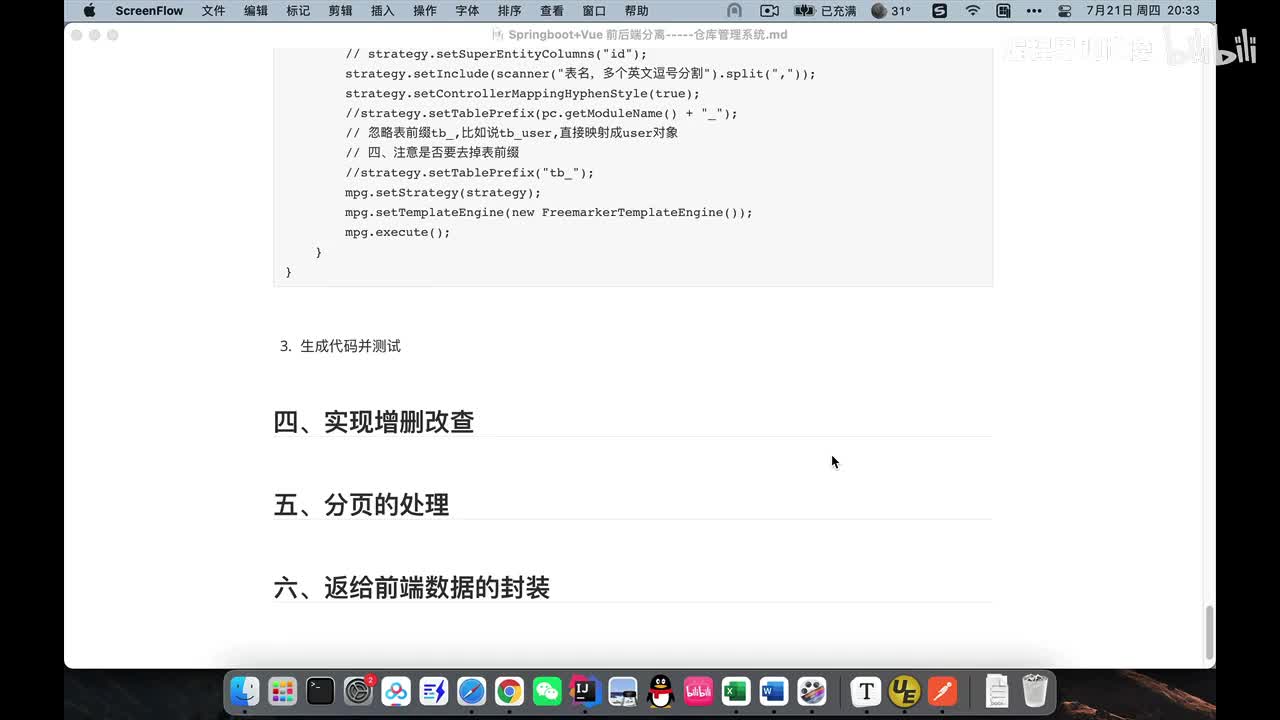This screenshot has width=1280, height=720.
Task: Open bilibili app in the Dock
Action: click(x=698, y=691)
